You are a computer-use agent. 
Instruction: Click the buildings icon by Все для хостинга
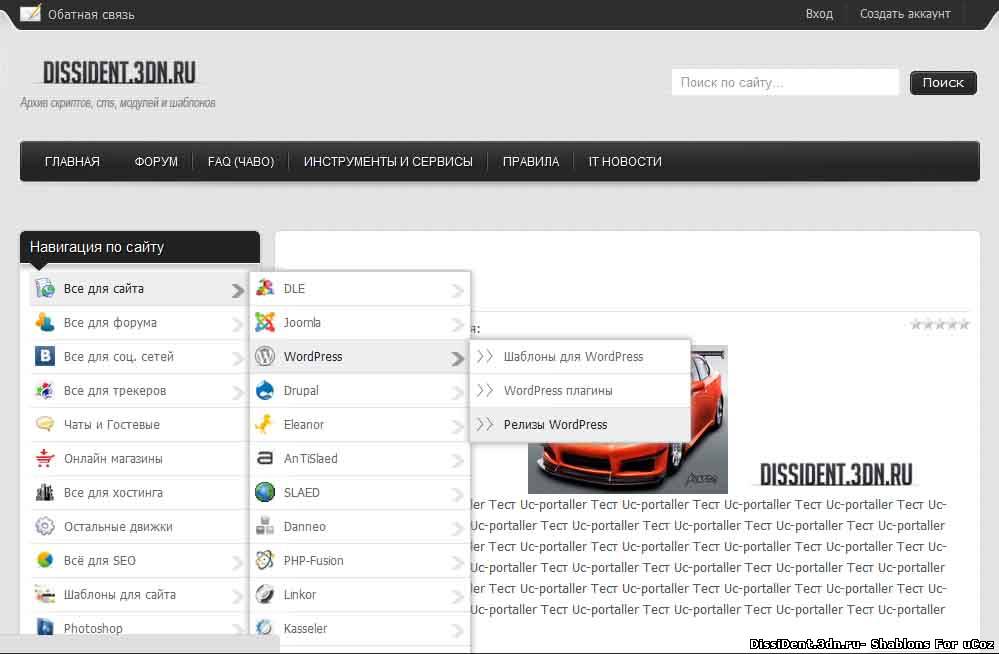point(45,492)
